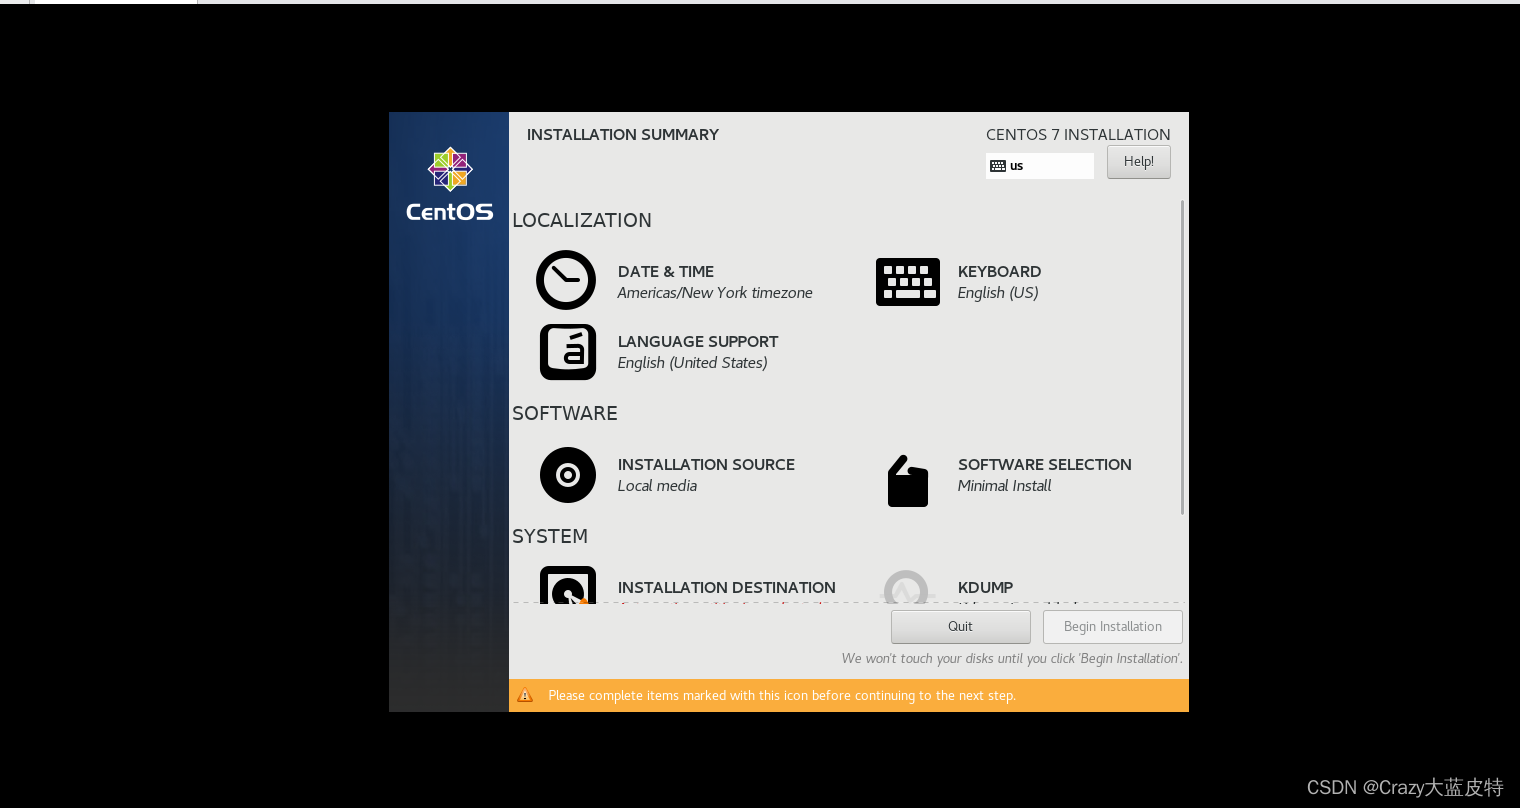Select 'English (United States)' language support text
The image size is (1520, 808).
pyautogui.click(x=692, y=362)
